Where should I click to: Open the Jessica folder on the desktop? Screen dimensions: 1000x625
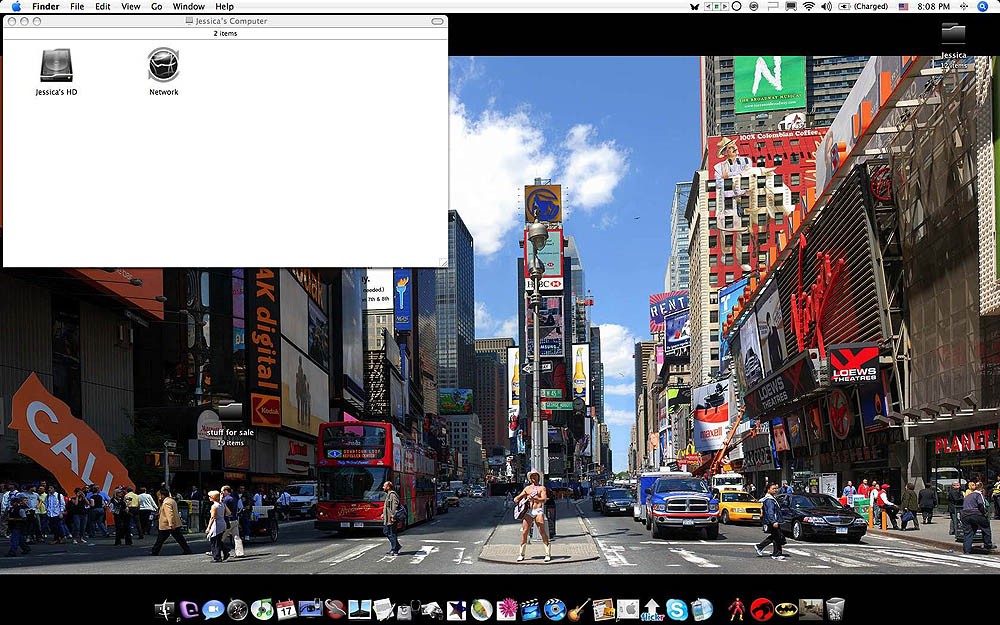pos(953,33)
